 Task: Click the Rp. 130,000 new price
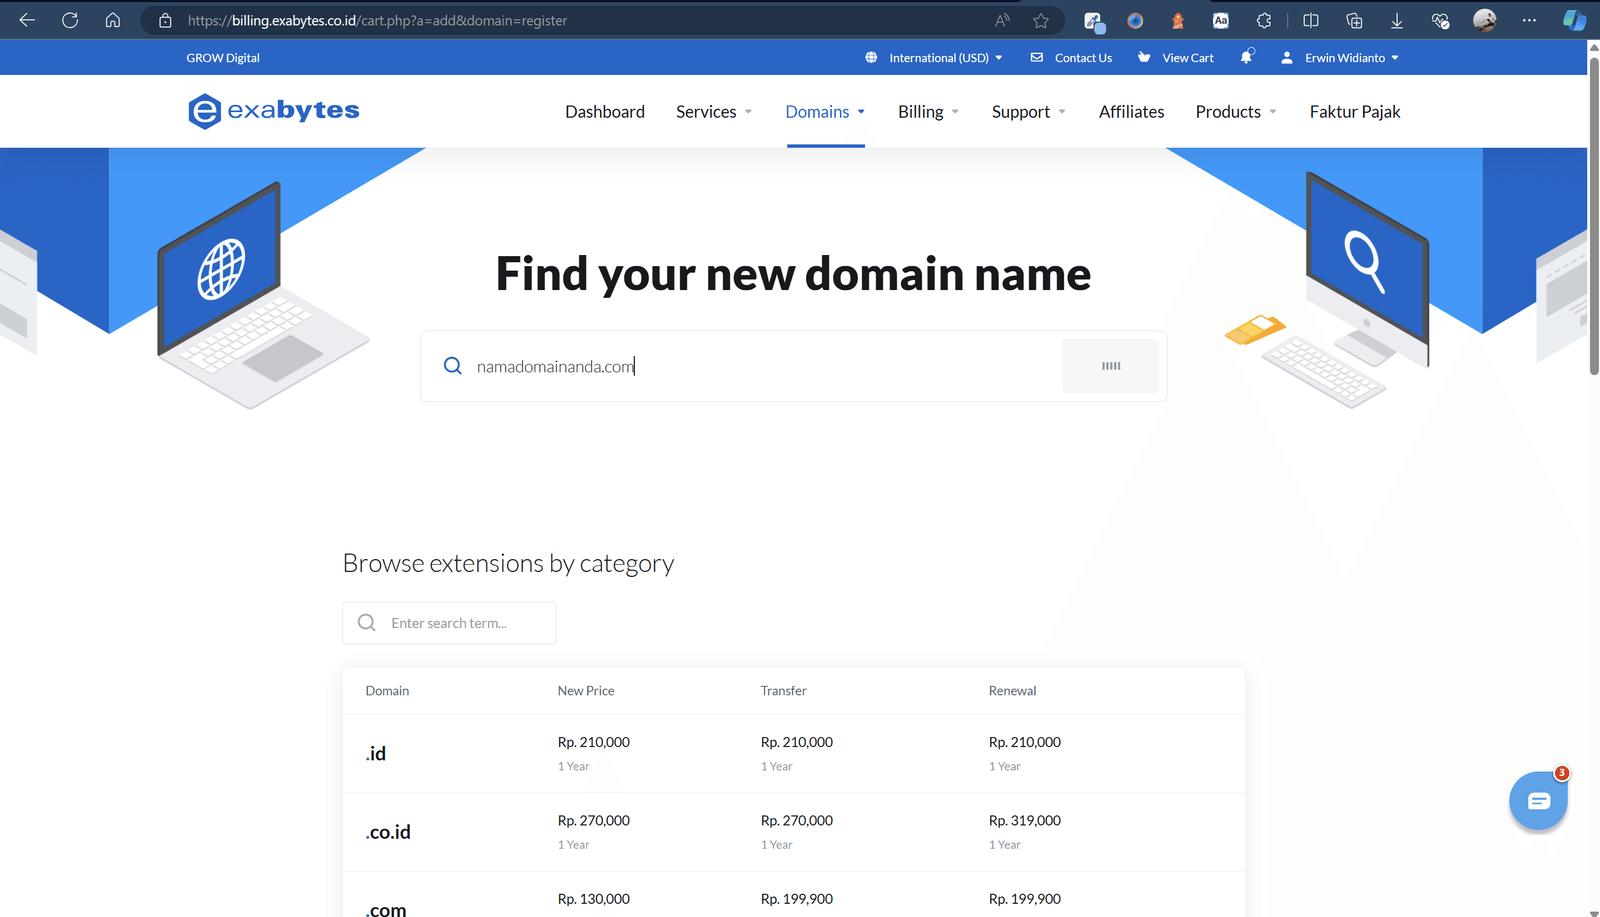(594, 899)
